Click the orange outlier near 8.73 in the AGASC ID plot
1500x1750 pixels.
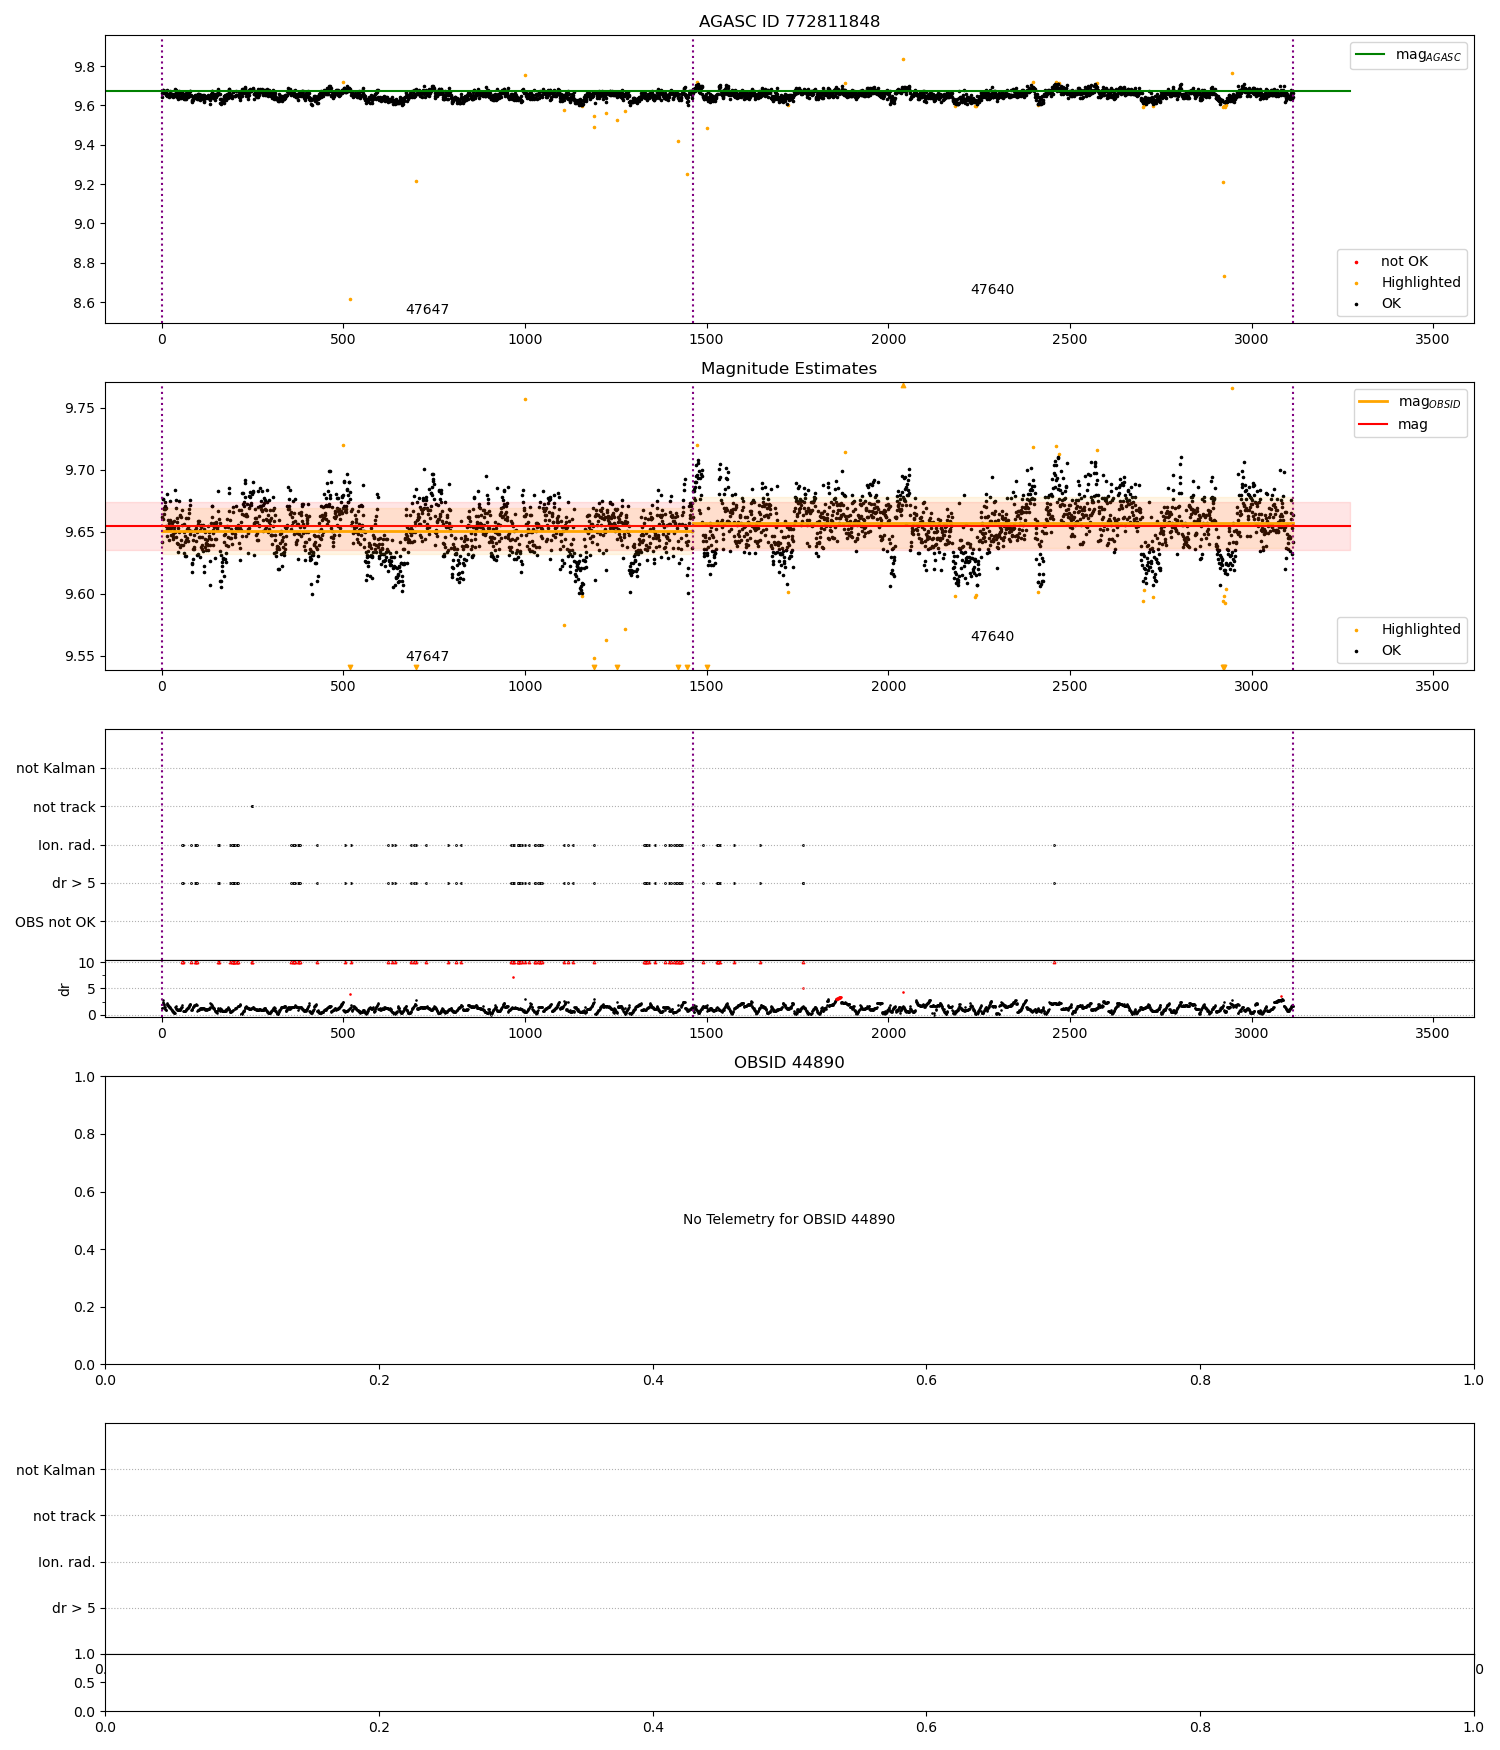[1224, 276]
